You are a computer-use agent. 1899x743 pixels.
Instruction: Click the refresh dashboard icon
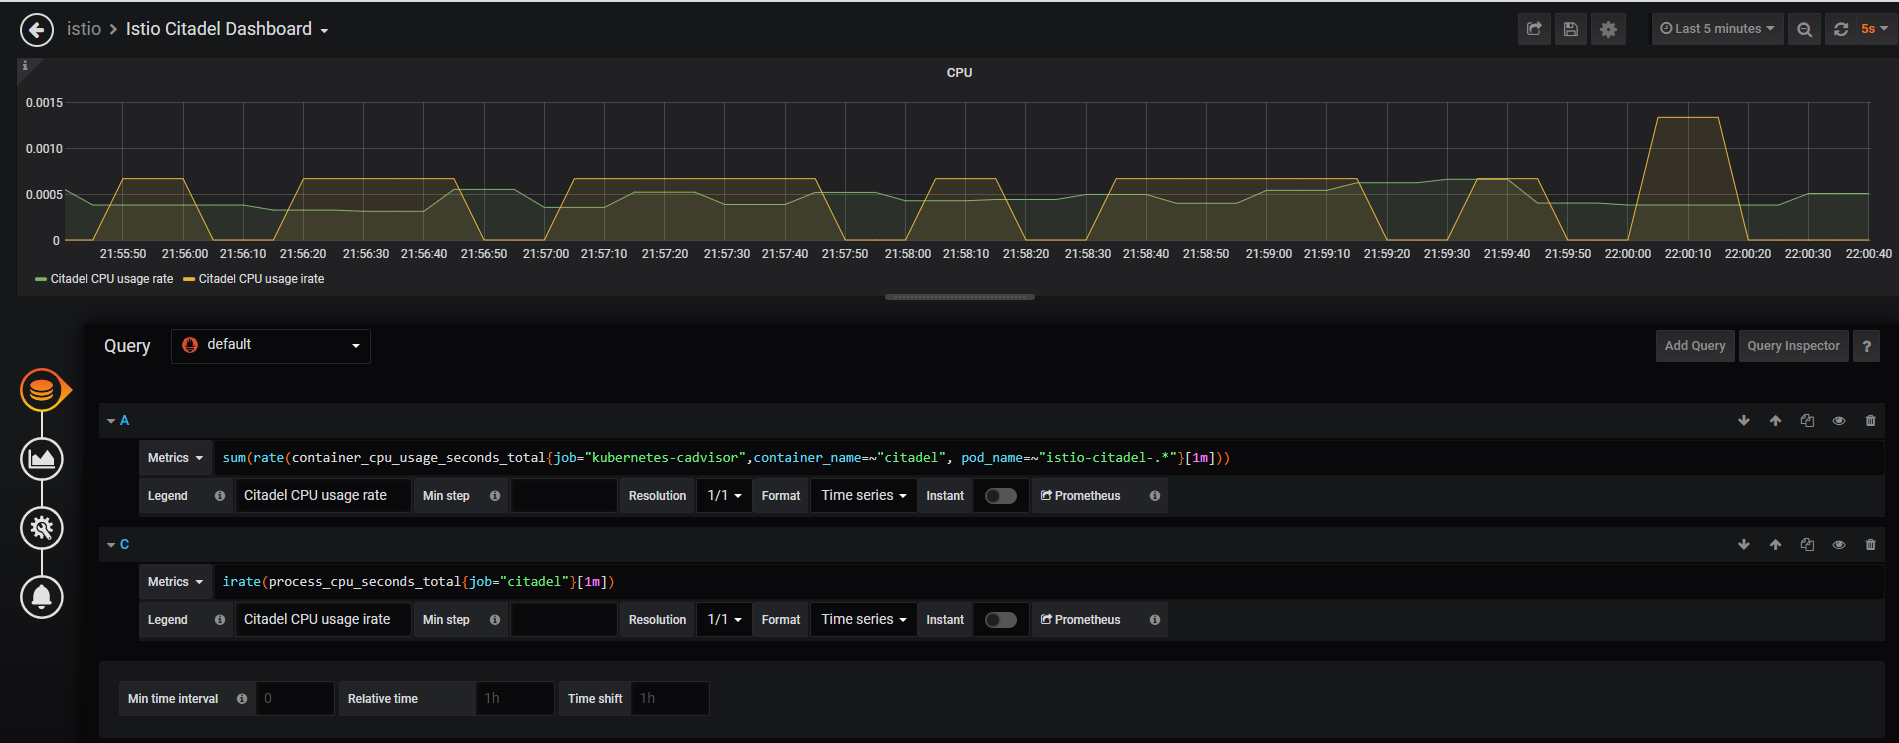point(1841,29)
